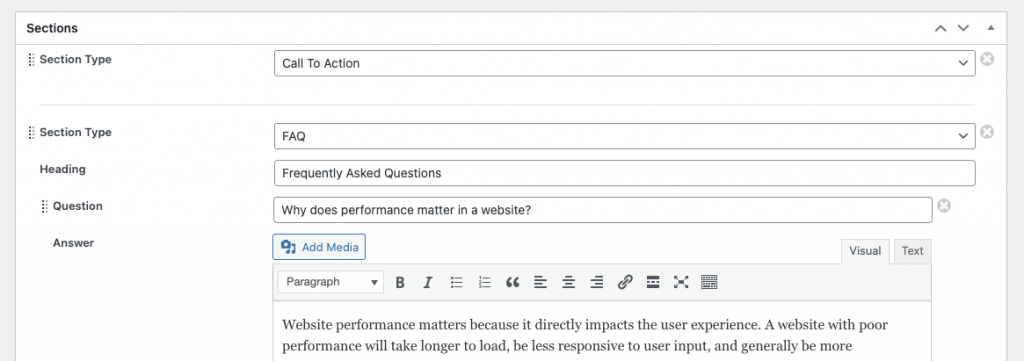Insert a bulleted list

pos(456,282)
